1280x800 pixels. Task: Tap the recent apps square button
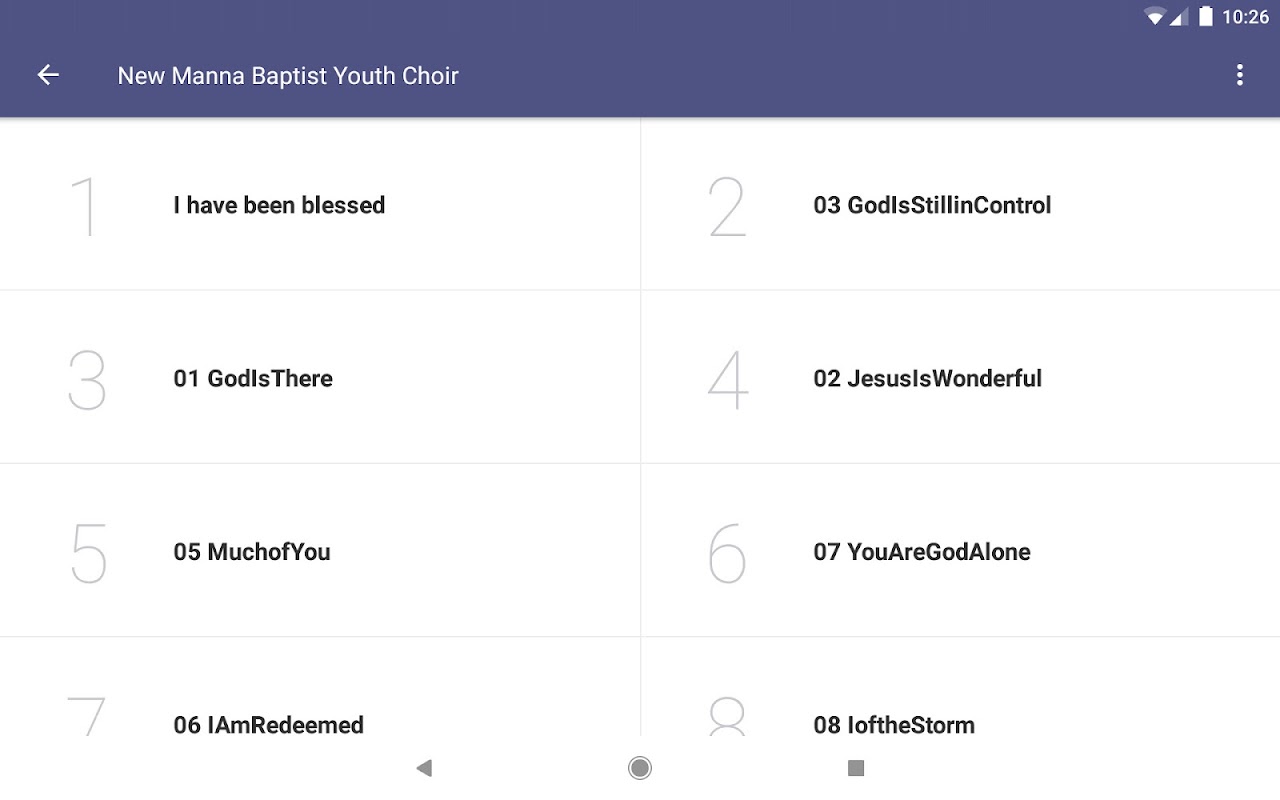point(855,768)
